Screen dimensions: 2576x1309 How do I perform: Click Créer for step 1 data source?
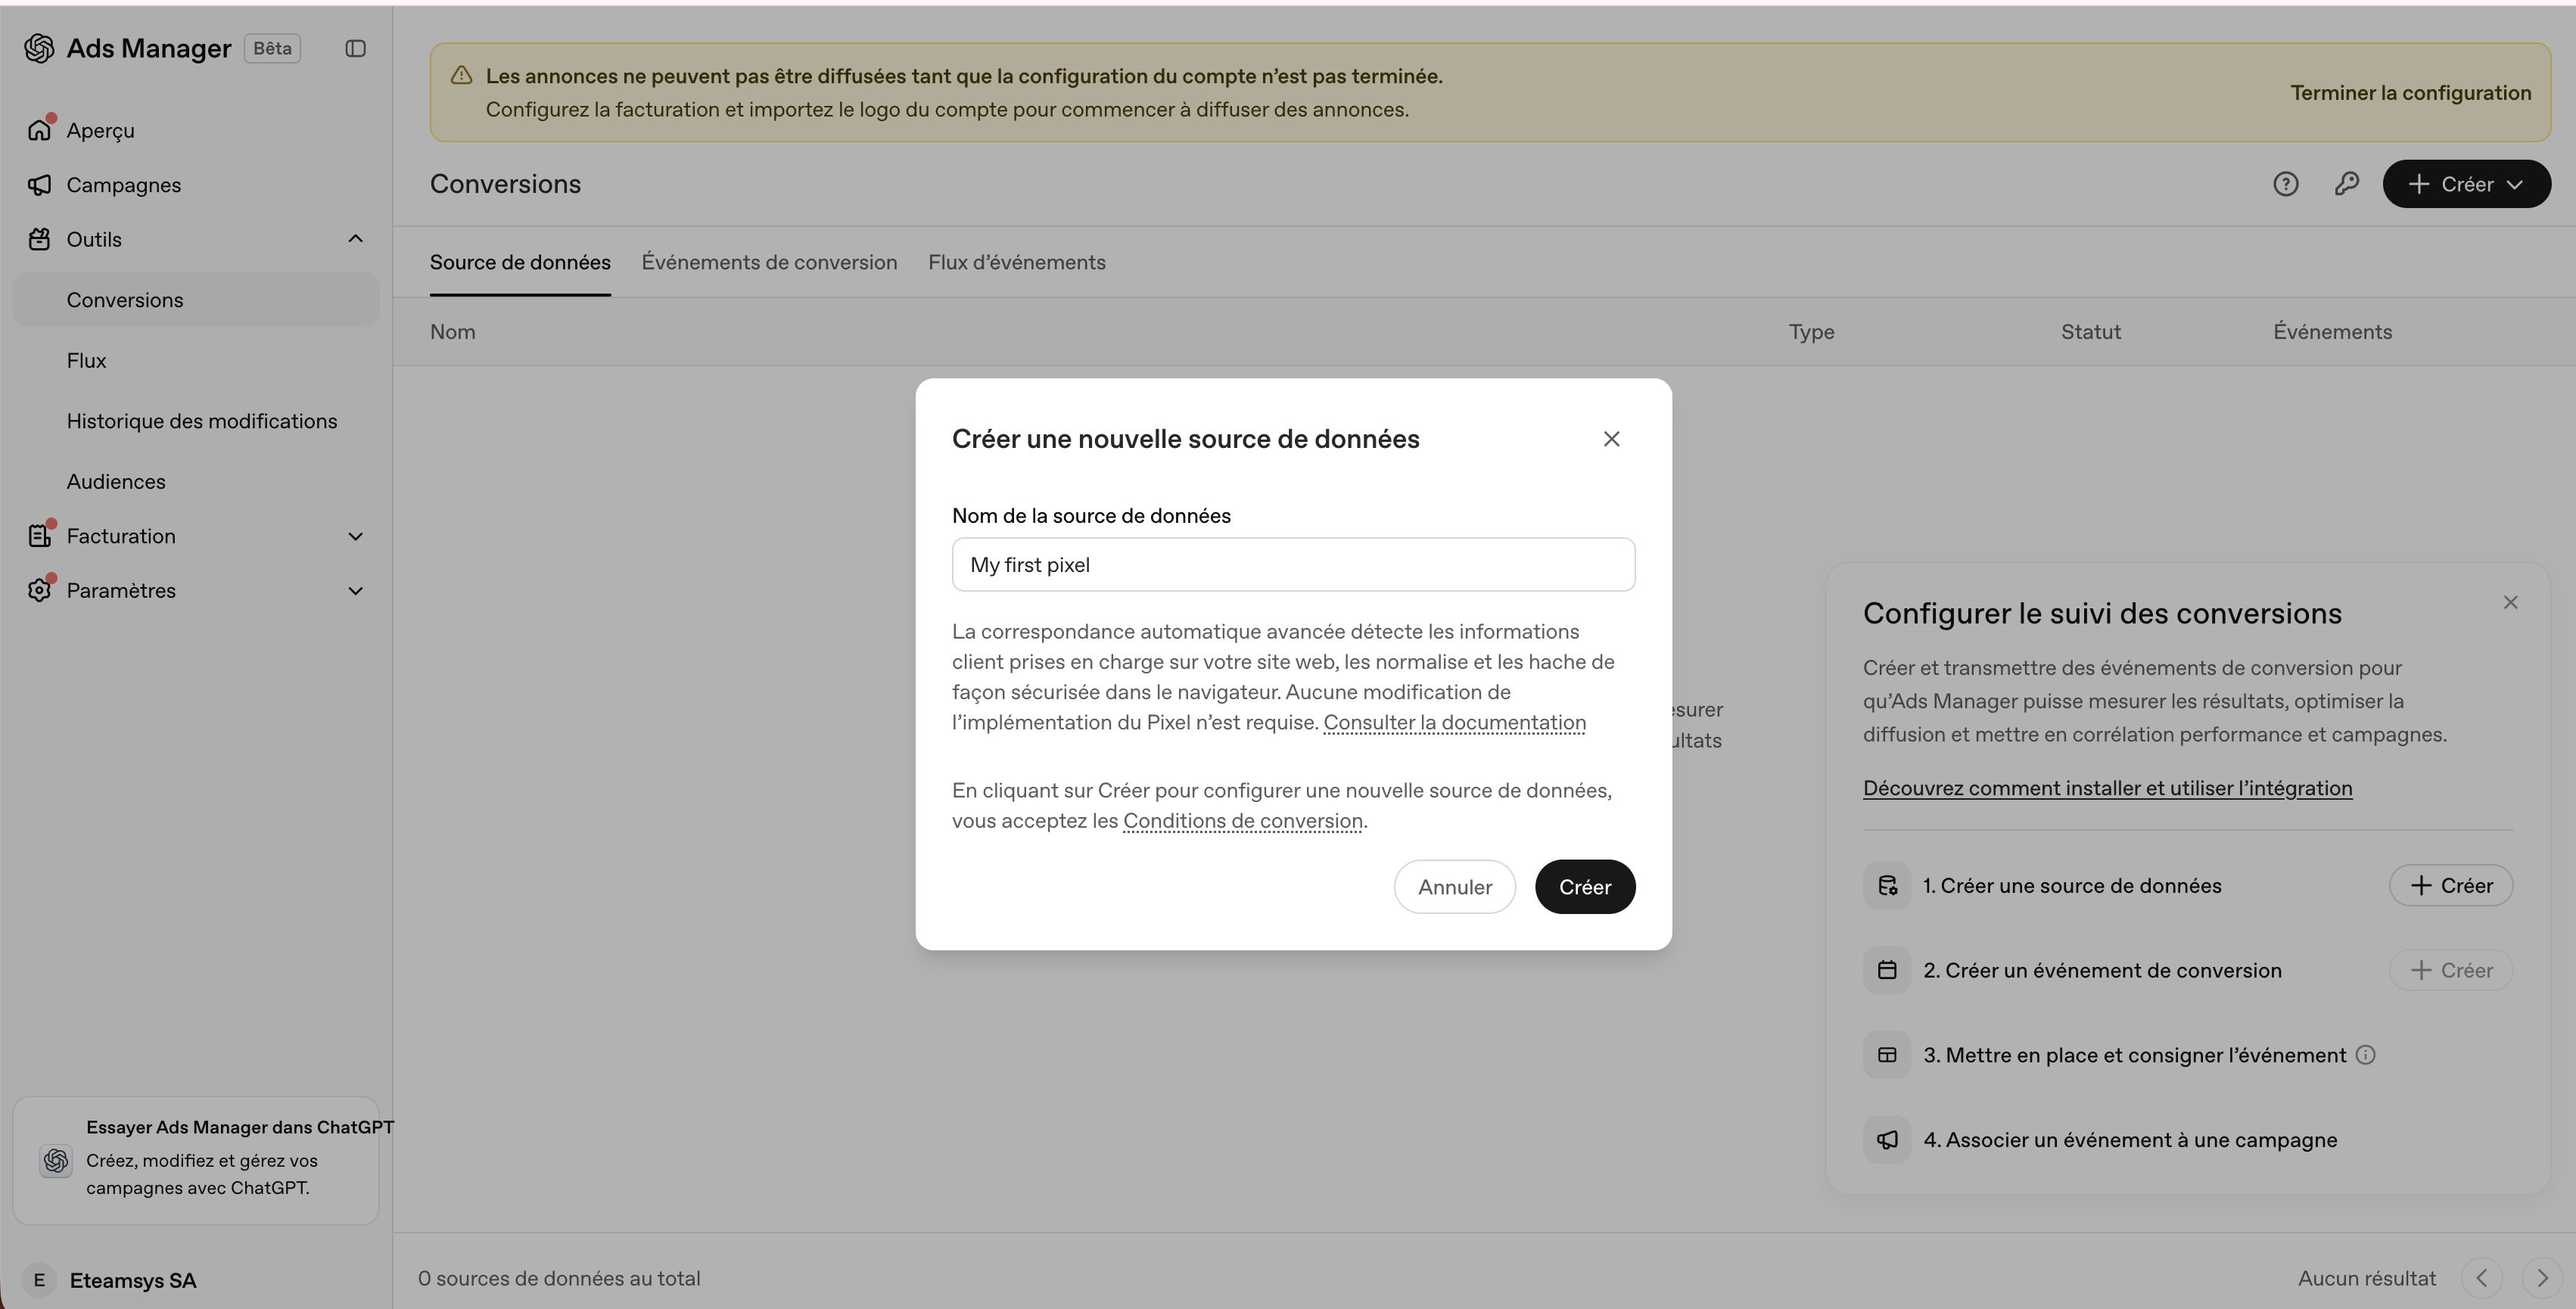pyautogui.click(x=2450, y=886)
